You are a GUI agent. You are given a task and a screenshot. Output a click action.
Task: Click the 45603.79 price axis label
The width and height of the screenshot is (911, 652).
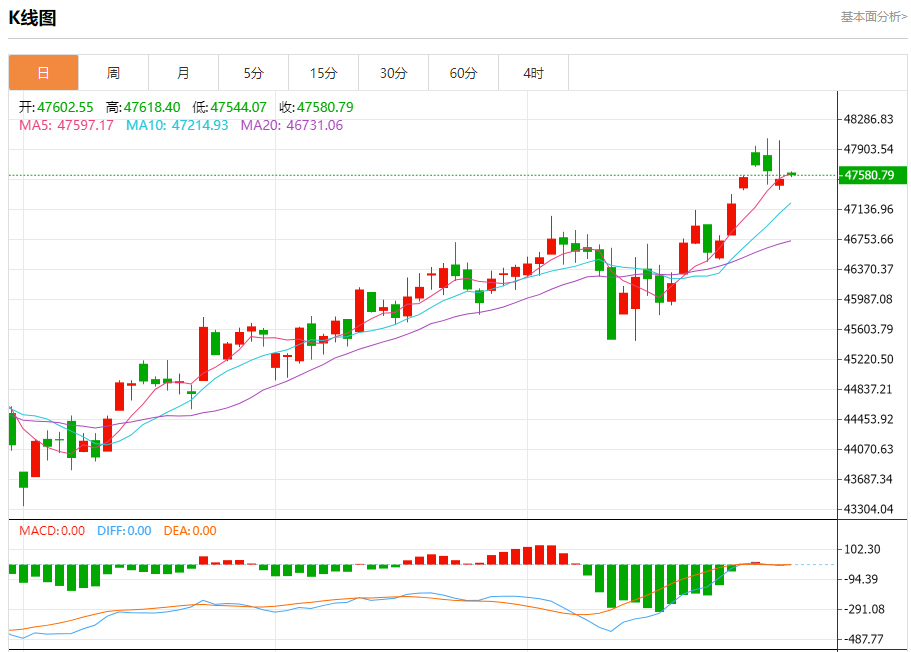click(x=869, y=329)
